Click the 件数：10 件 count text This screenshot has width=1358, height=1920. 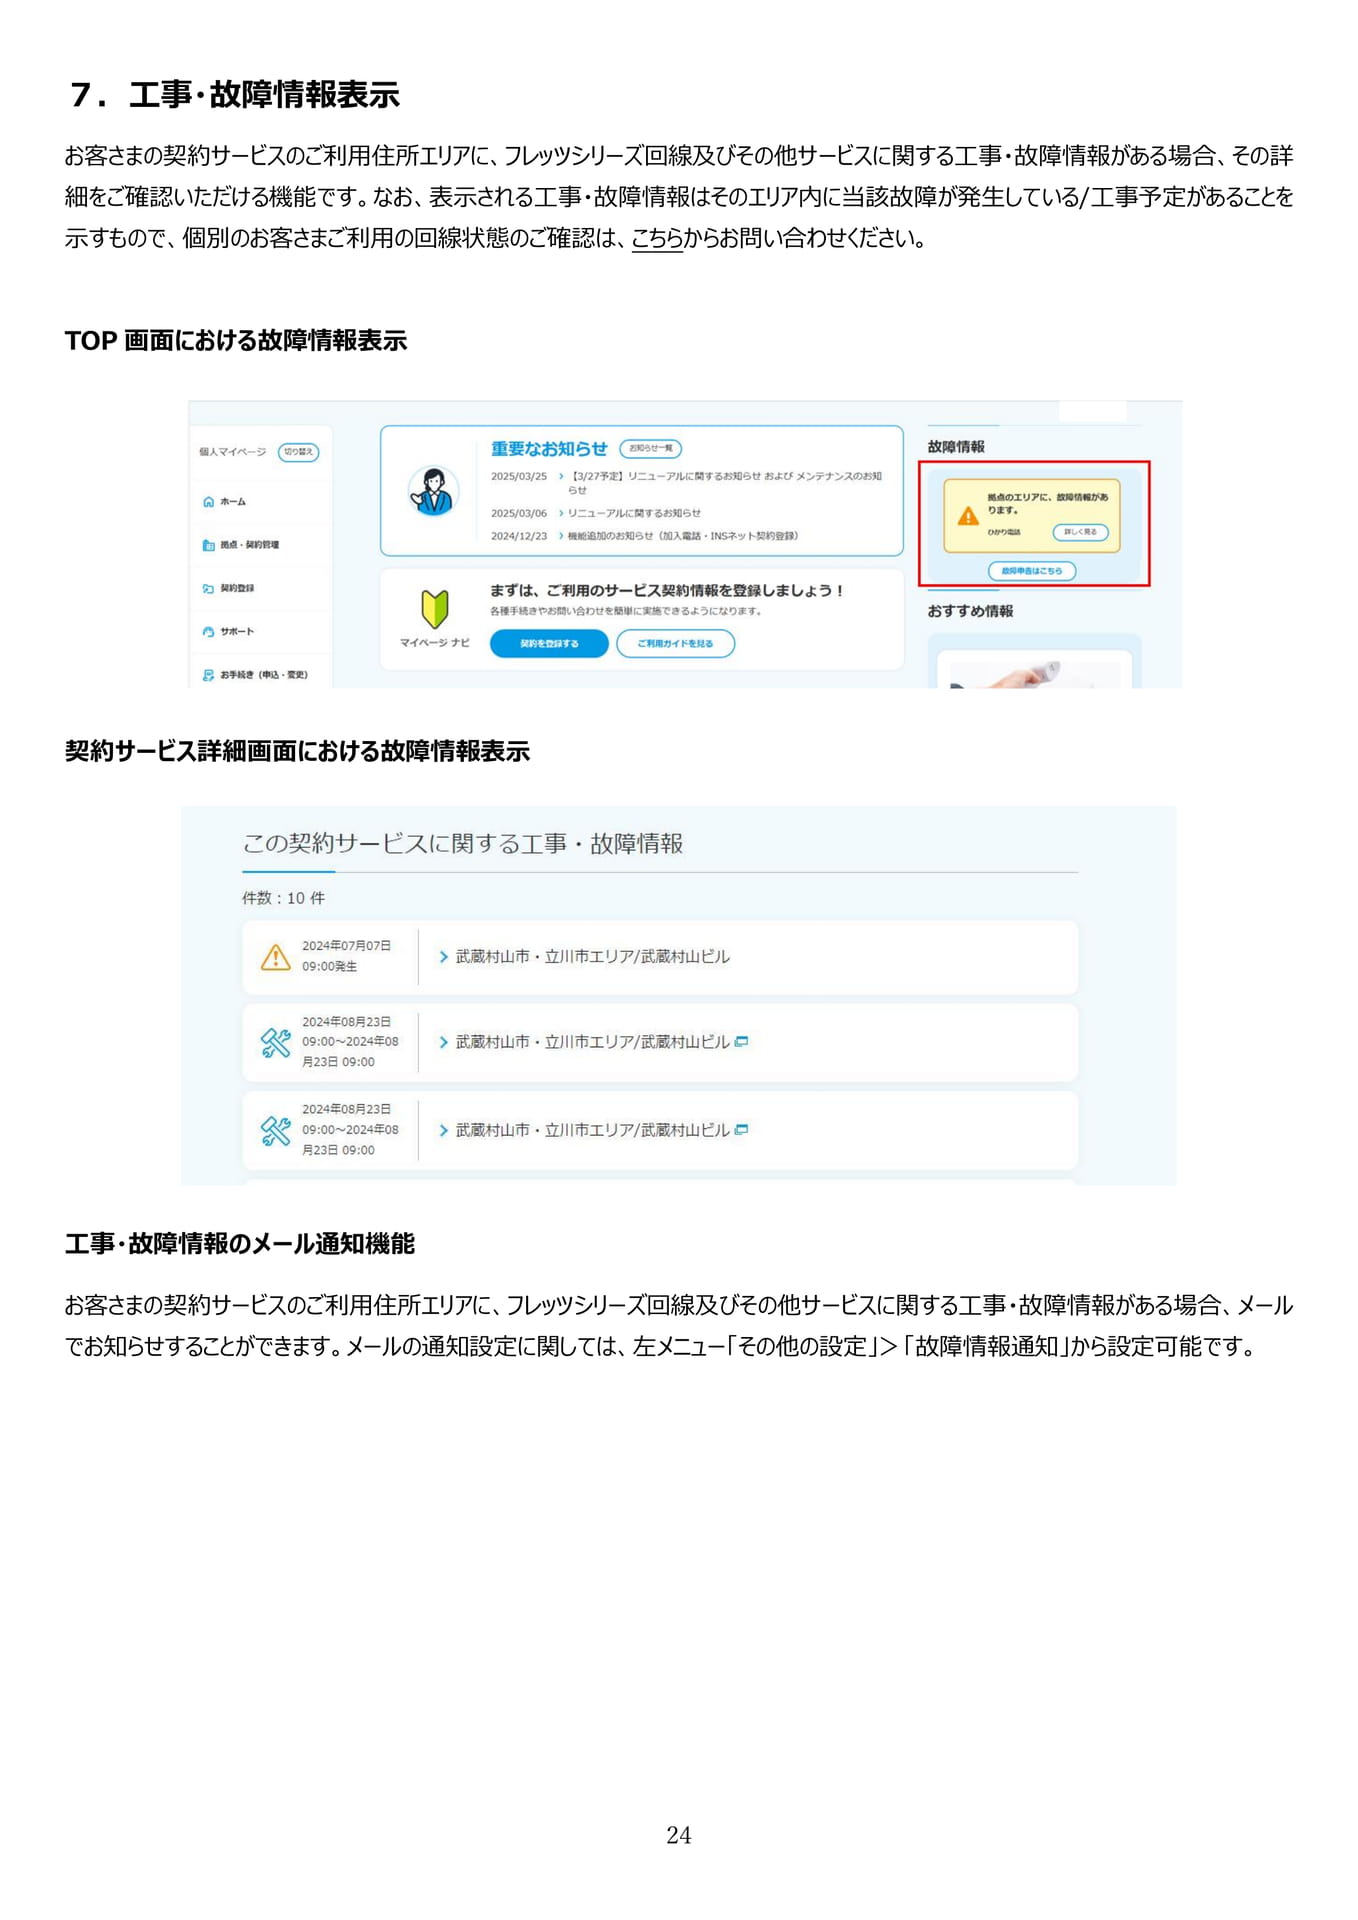(x=283, y=898)
